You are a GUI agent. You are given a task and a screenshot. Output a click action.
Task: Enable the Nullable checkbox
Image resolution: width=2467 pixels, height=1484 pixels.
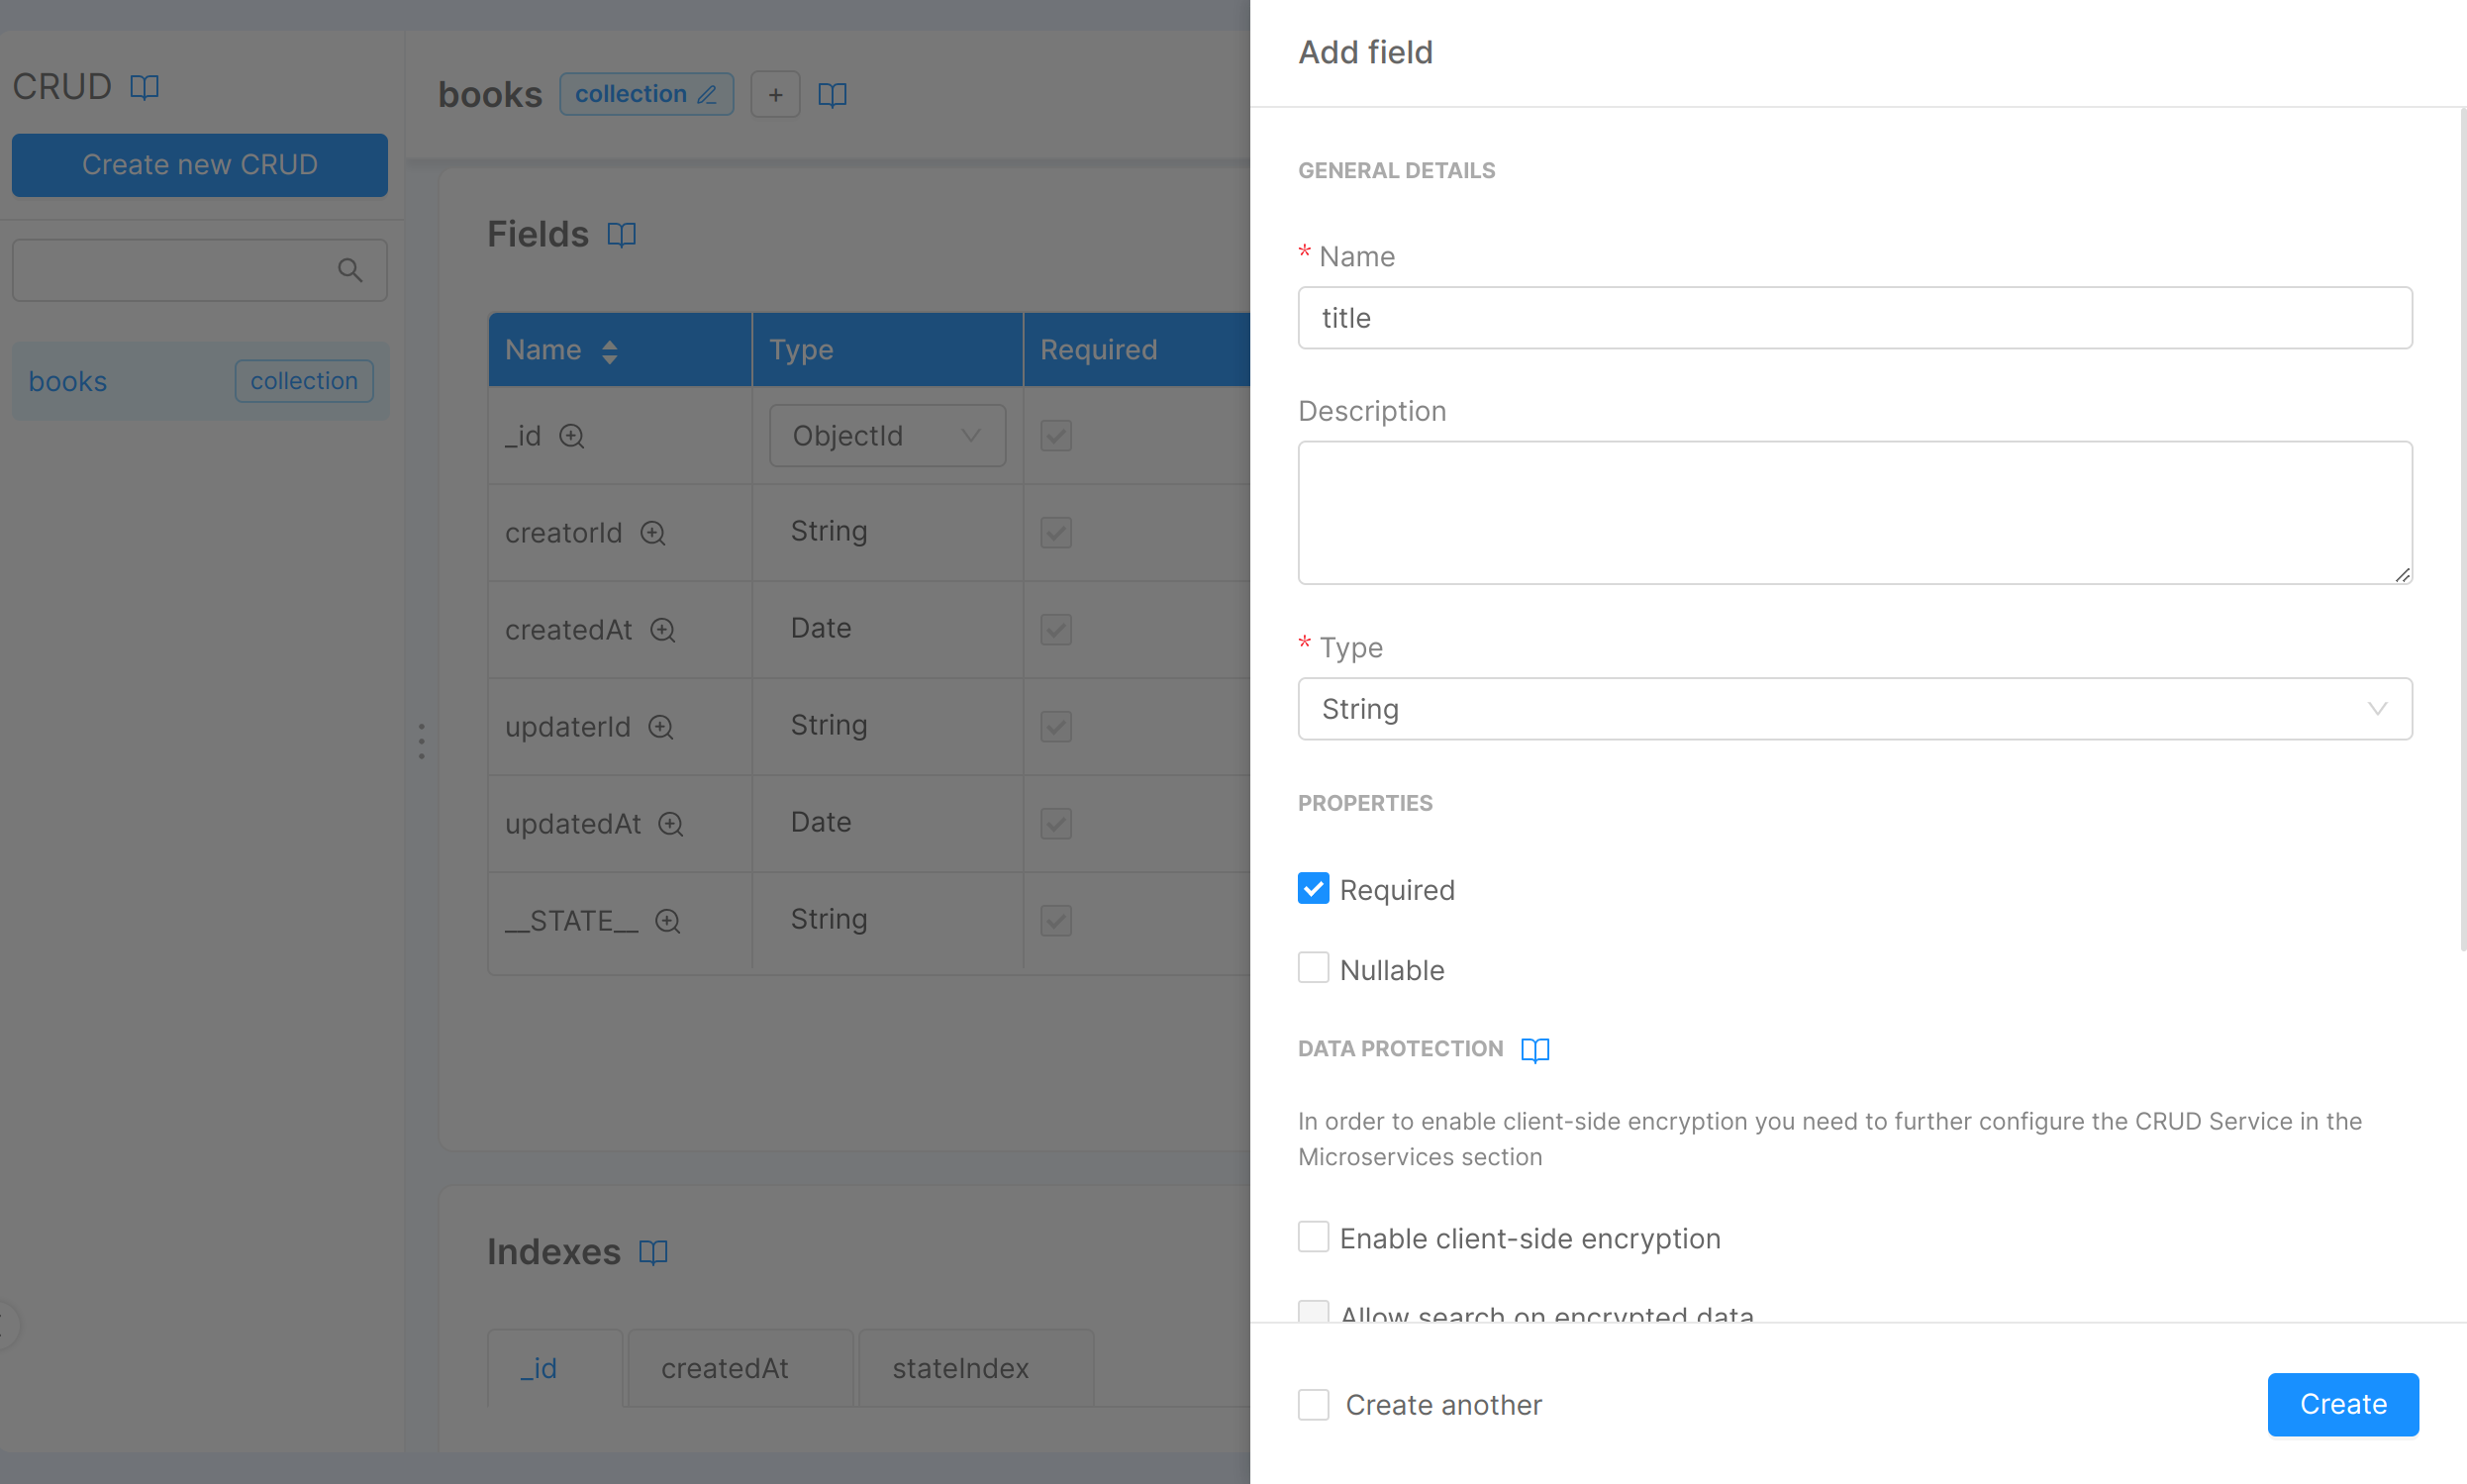pyautogui.click(x=1313, y=968)
